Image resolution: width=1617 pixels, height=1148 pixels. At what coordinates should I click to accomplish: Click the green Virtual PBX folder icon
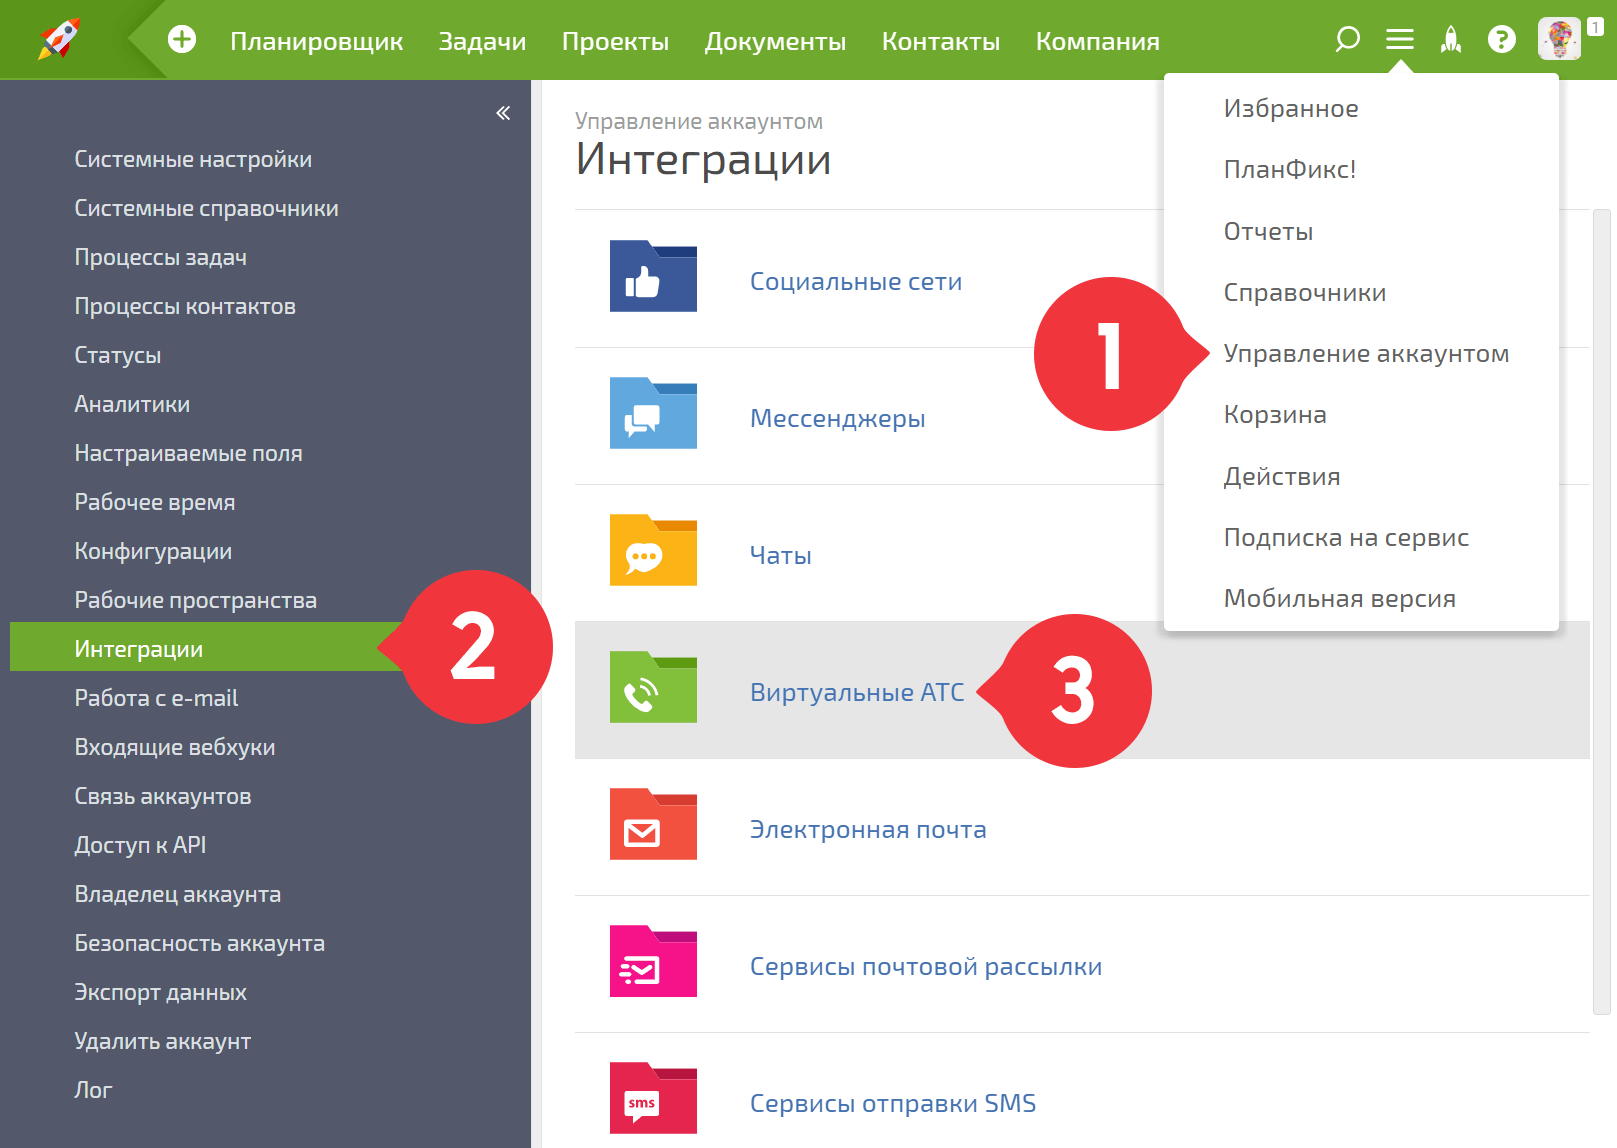[x=653, y=688]
